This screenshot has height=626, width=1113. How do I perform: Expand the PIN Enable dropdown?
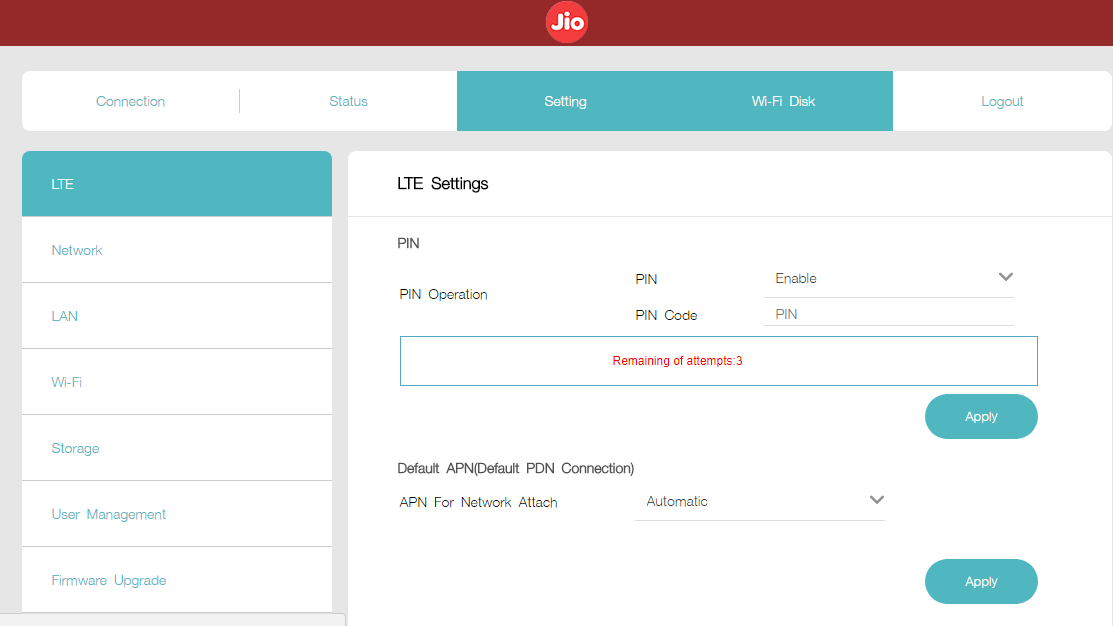[889, 279]
